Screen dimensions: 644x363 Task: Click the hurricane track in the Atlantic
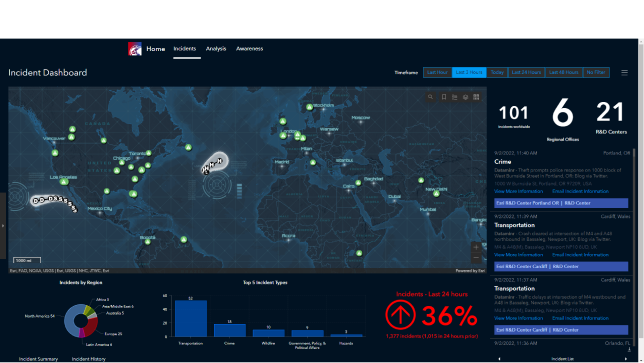(x=214, y=164)
